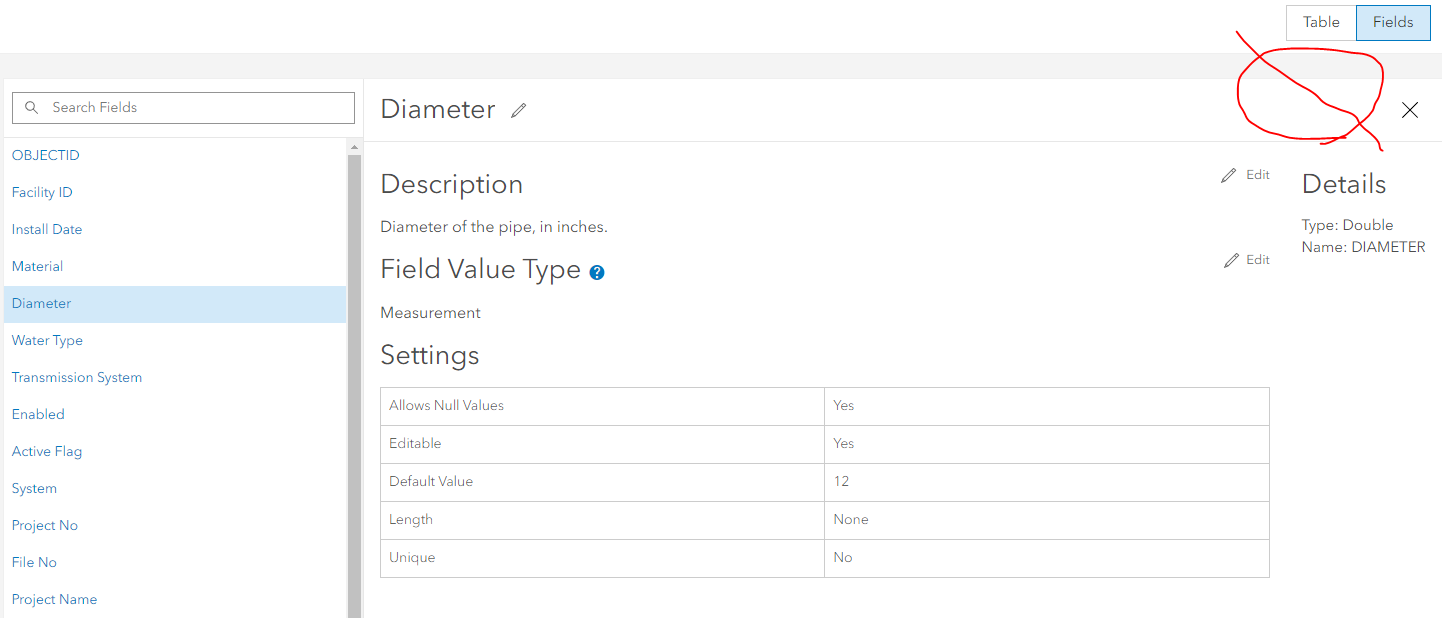Select the Facility ID field
Viewport: 1442px width, 618px height.
[42, 192]
